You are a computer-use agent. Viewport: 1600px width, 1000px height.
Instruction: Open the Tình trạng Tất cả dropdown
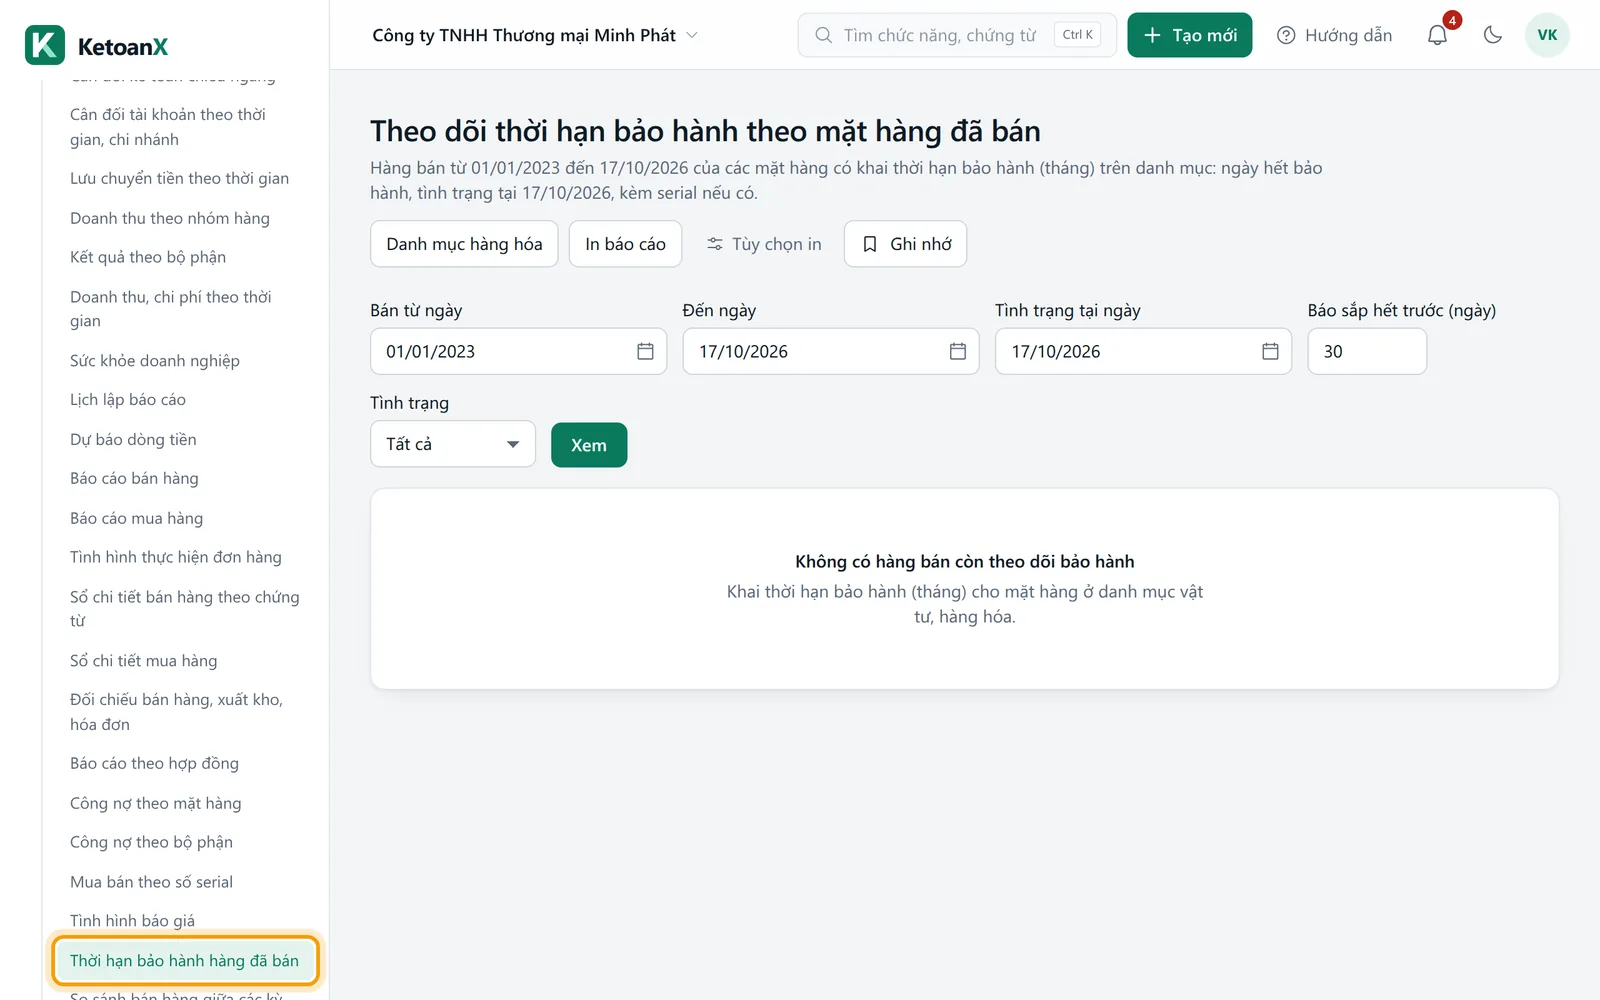tap(453, 444)
